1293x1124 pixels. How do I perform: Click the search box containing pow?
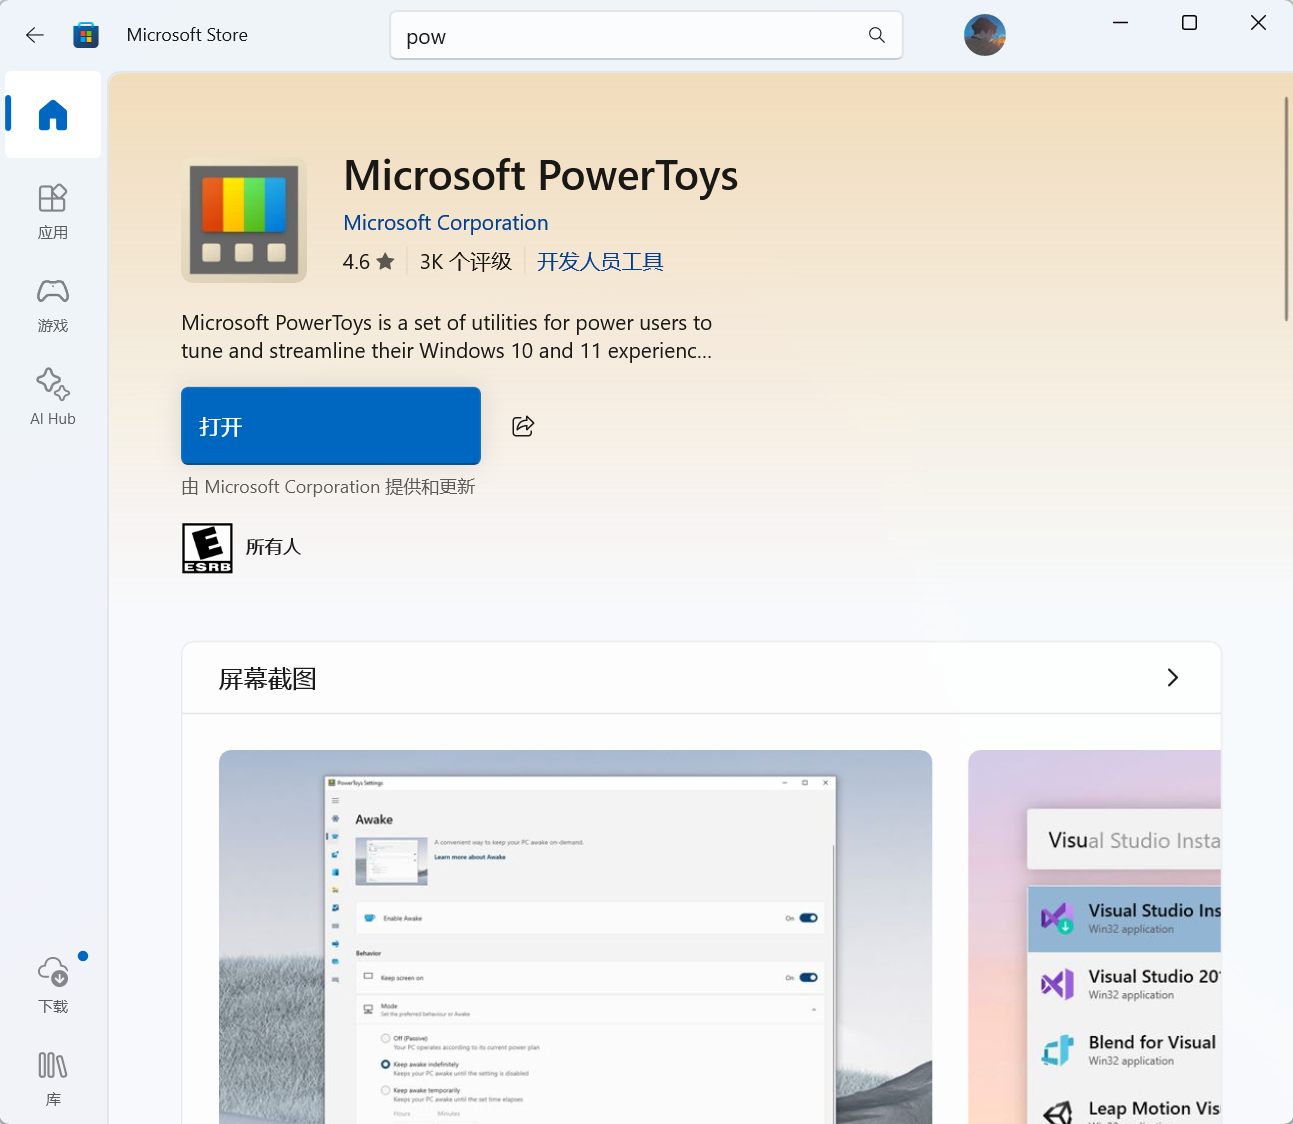[x=630, y=36]
